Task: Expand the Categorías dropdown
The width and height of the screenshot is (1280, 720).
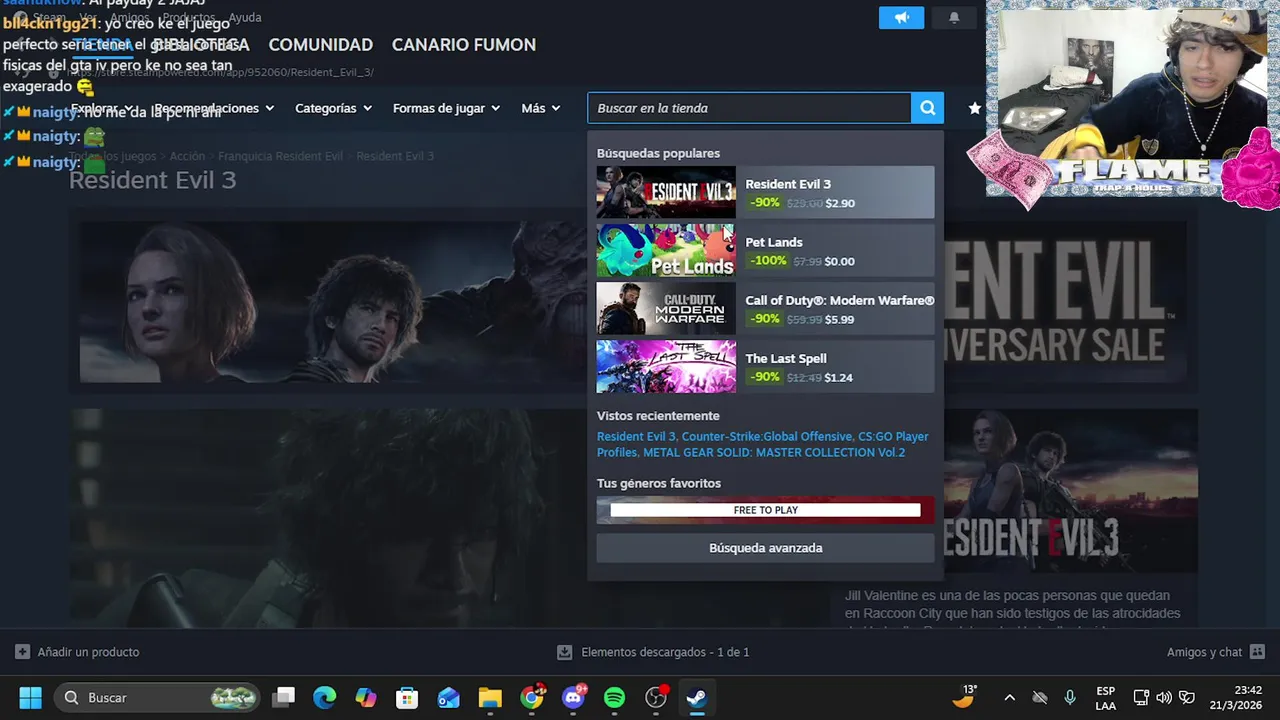Action: [333, 108]
